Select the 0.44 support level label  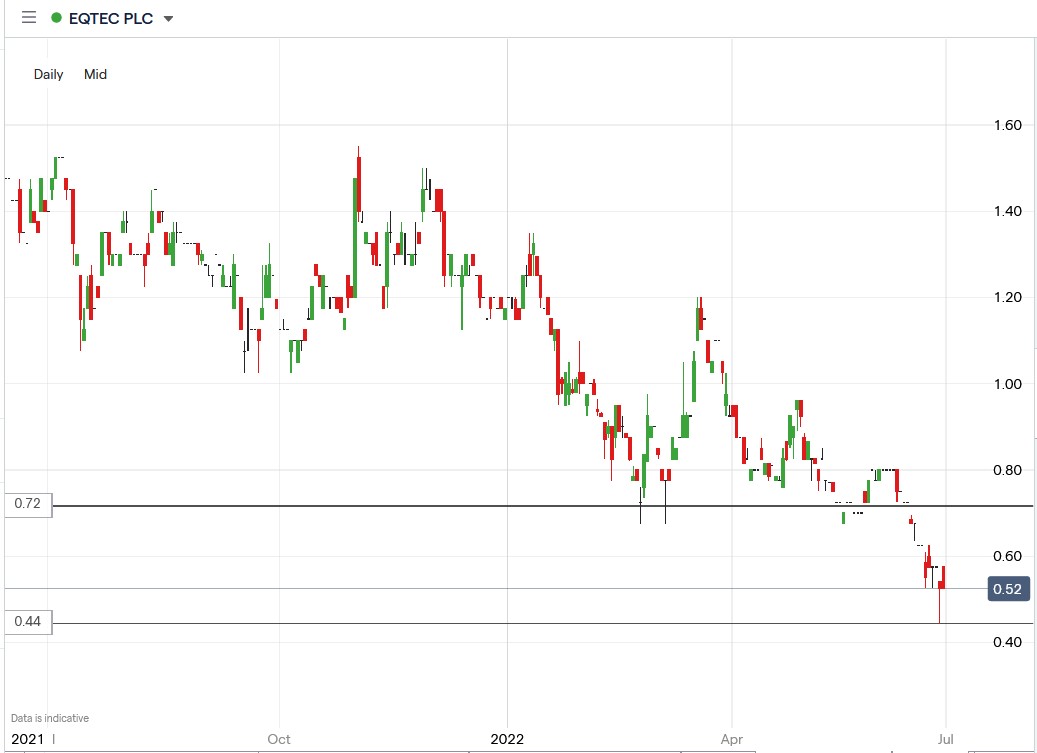[26, 622]
